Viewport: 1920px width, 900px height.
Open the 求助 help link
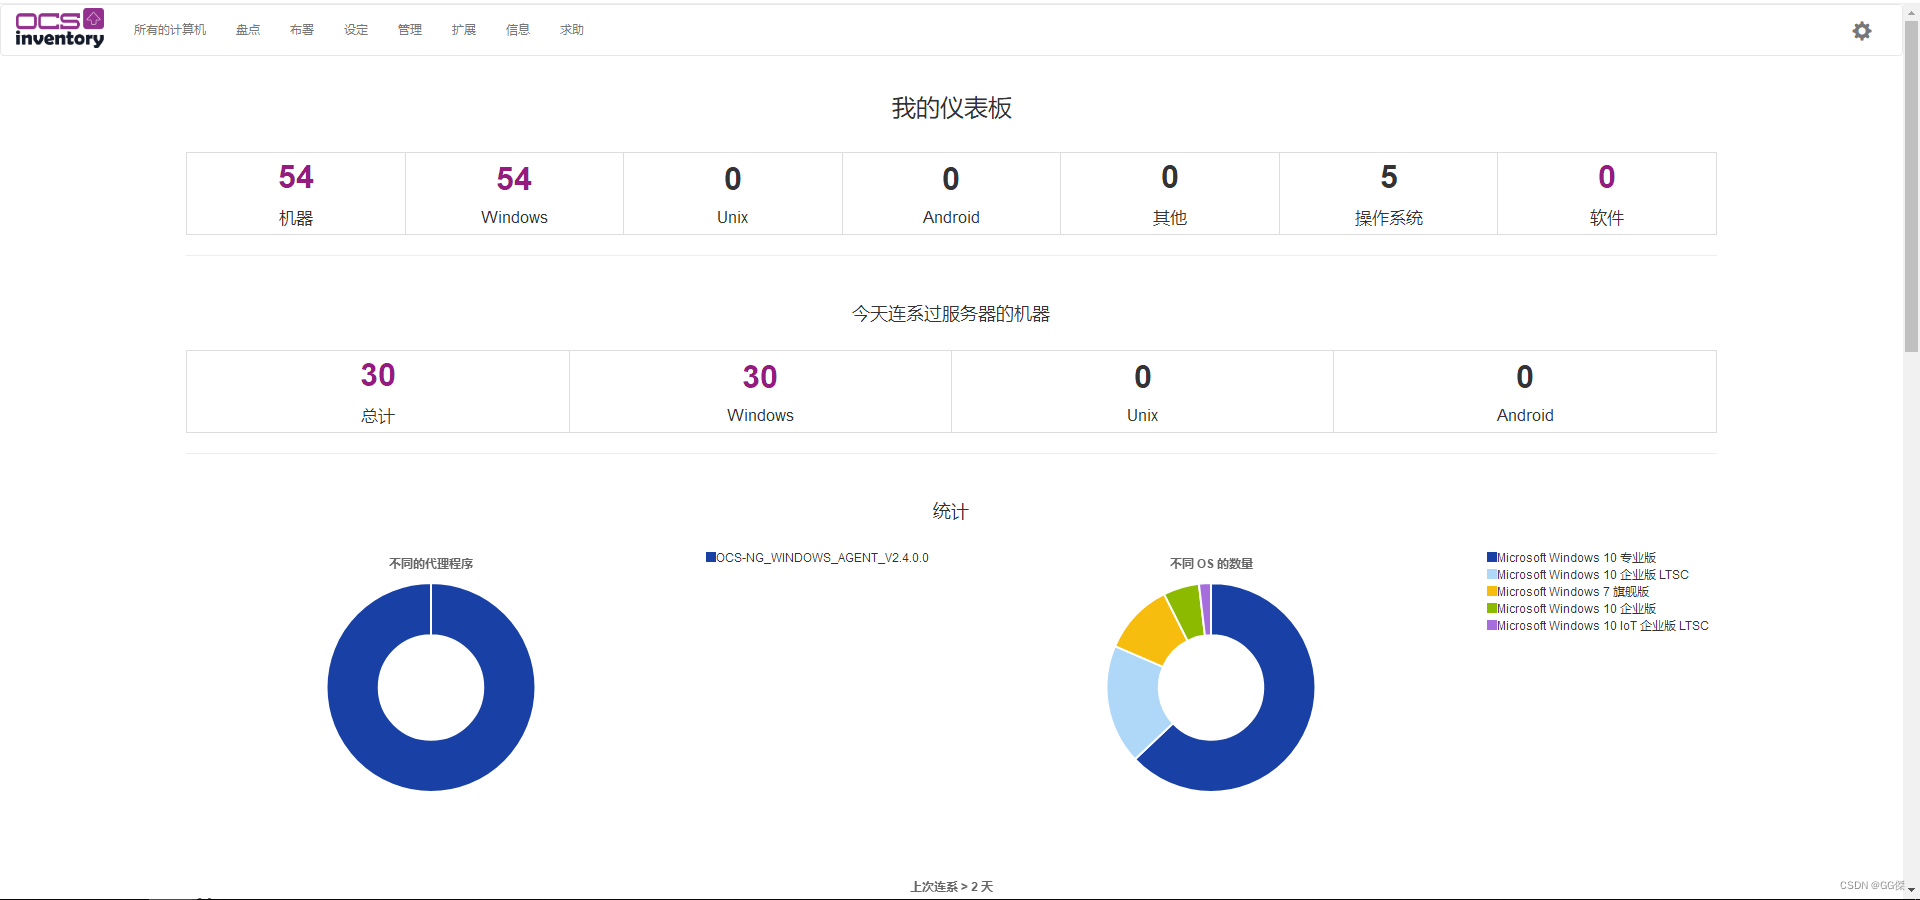click(x=571, y=29)
